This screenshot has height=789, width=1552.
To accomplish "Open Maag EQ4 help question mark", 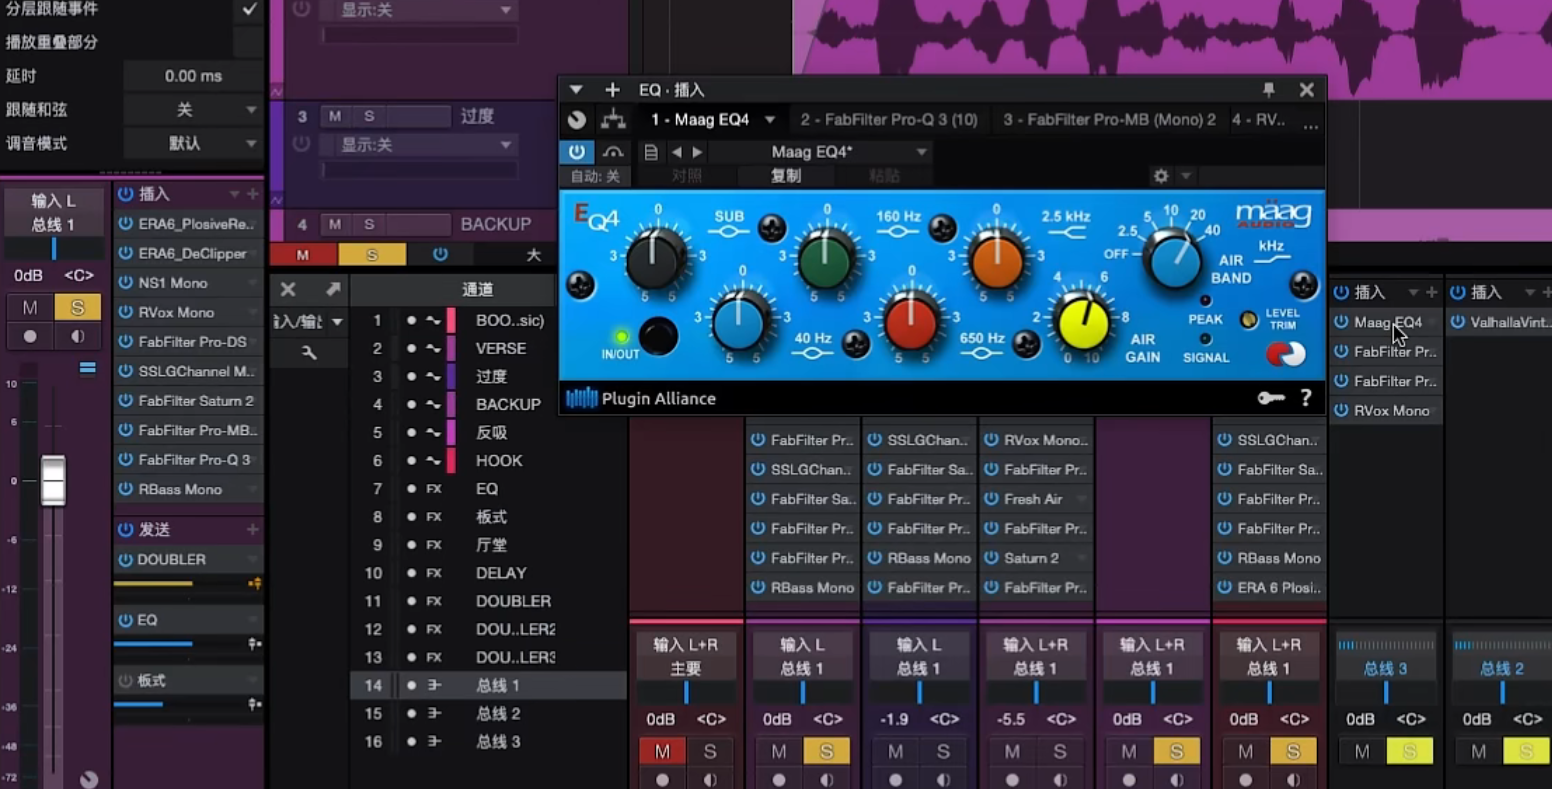I will point(1306,398).
